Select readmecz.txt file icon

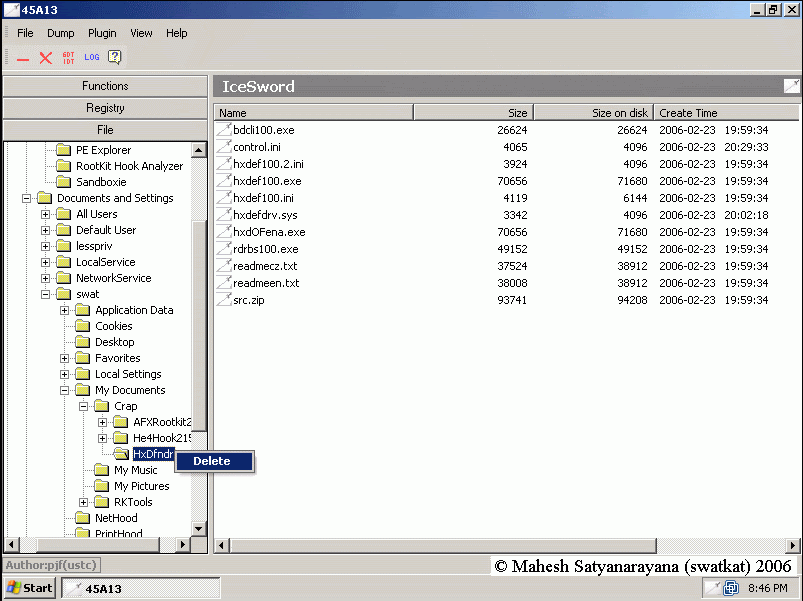[x=224, y=265]
